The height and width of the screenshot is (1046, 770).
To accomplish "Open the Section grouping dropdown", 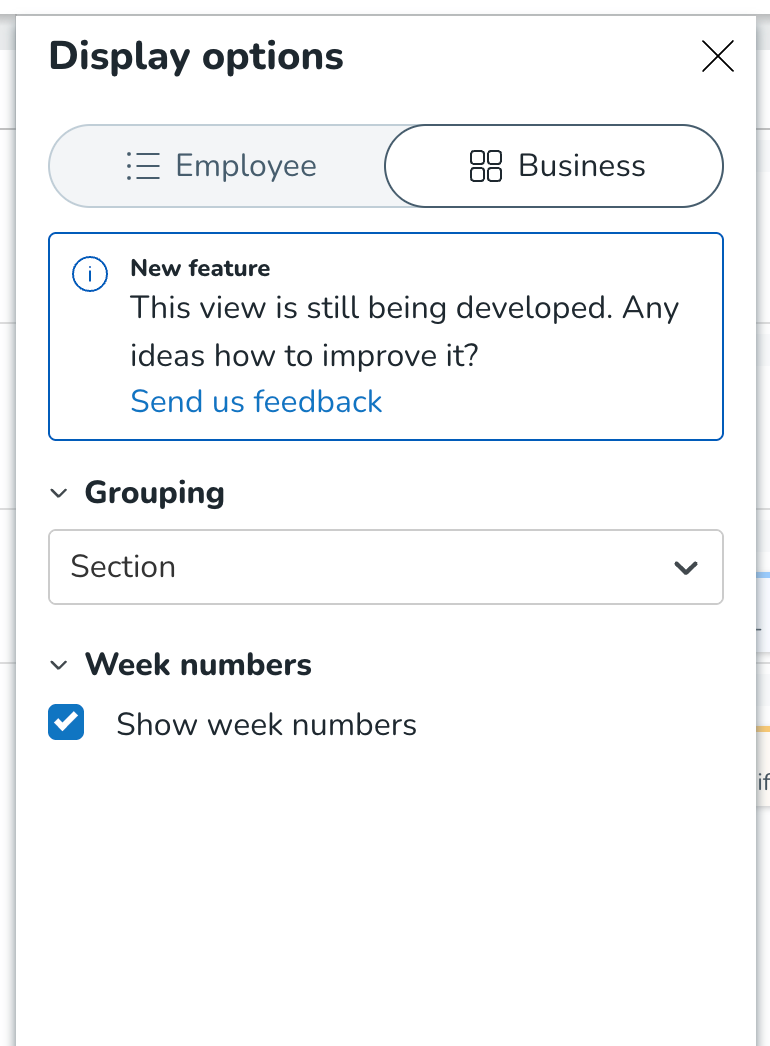I will click(386, 567).
